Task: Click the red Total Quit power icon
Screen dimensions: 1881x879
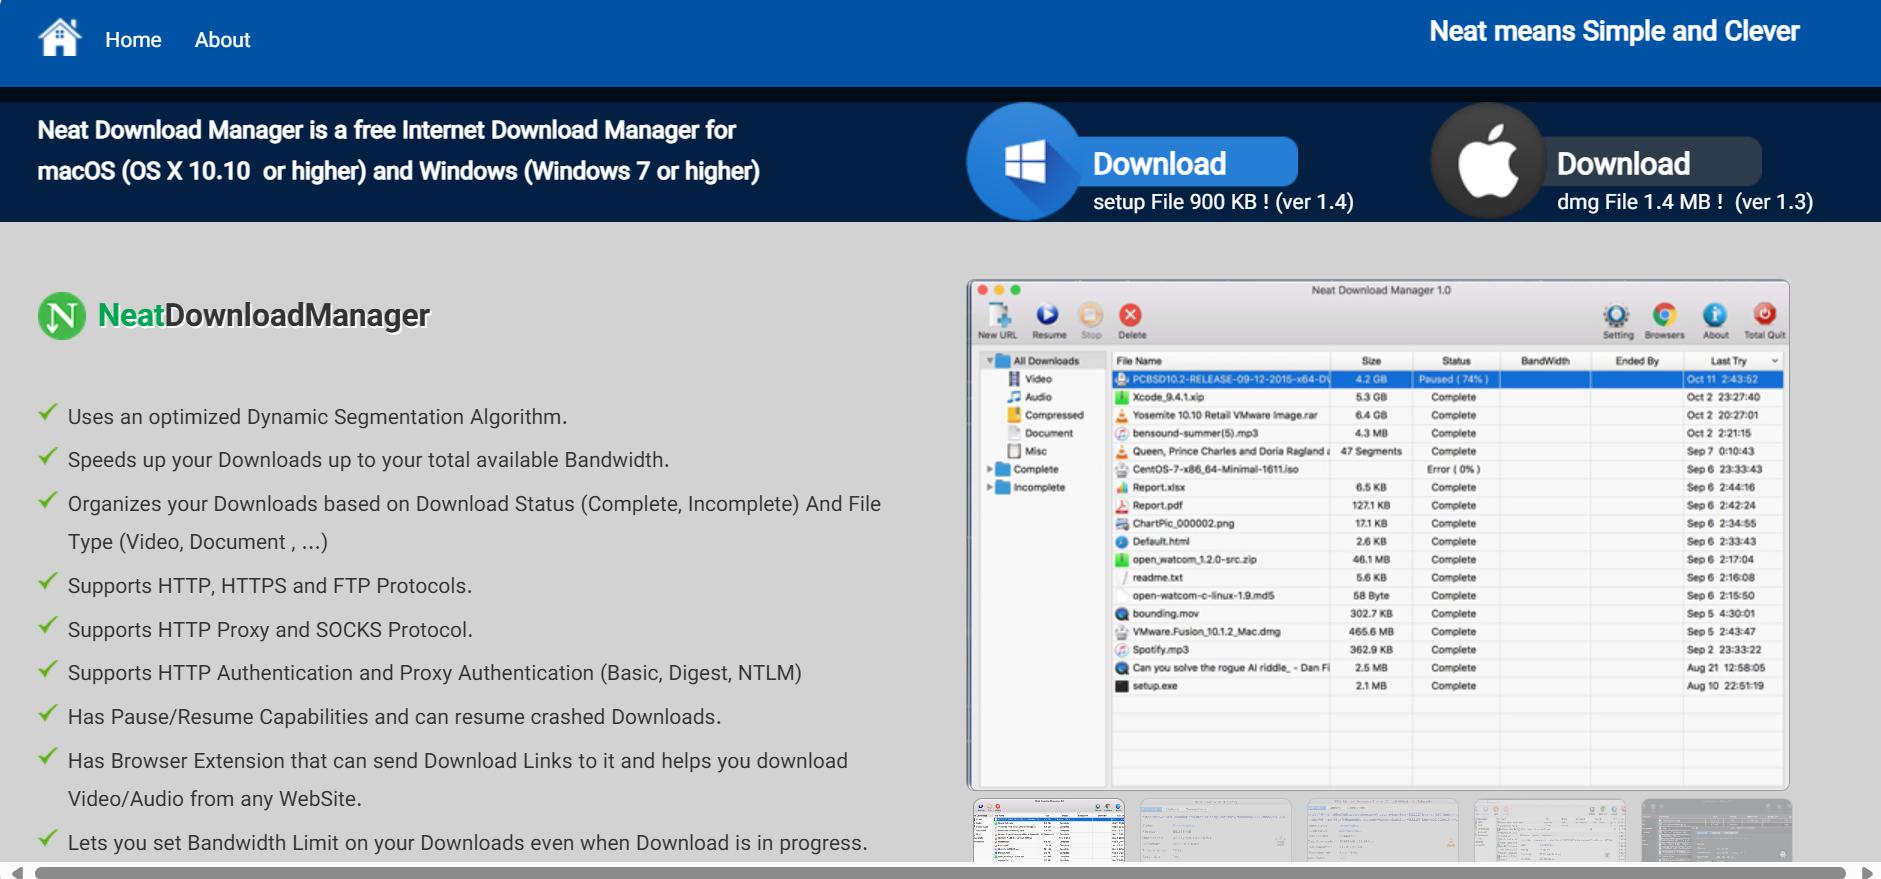Action: (x=1764, y=318)
